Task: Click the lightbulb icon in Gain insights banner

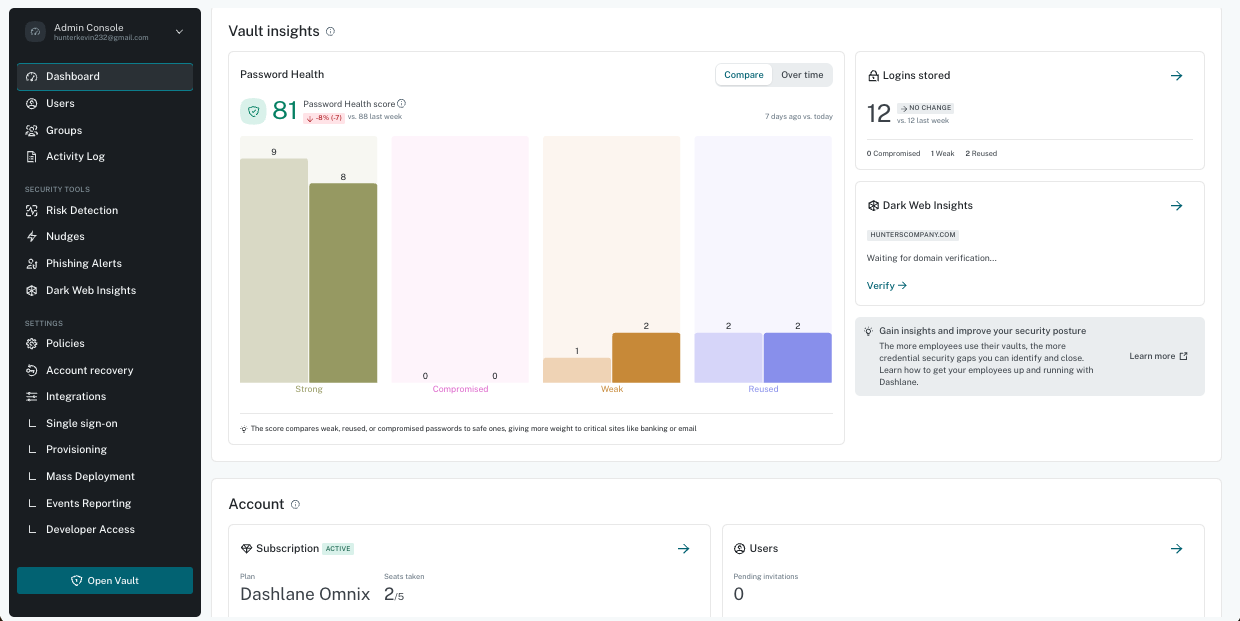Action: click(869, 331)
